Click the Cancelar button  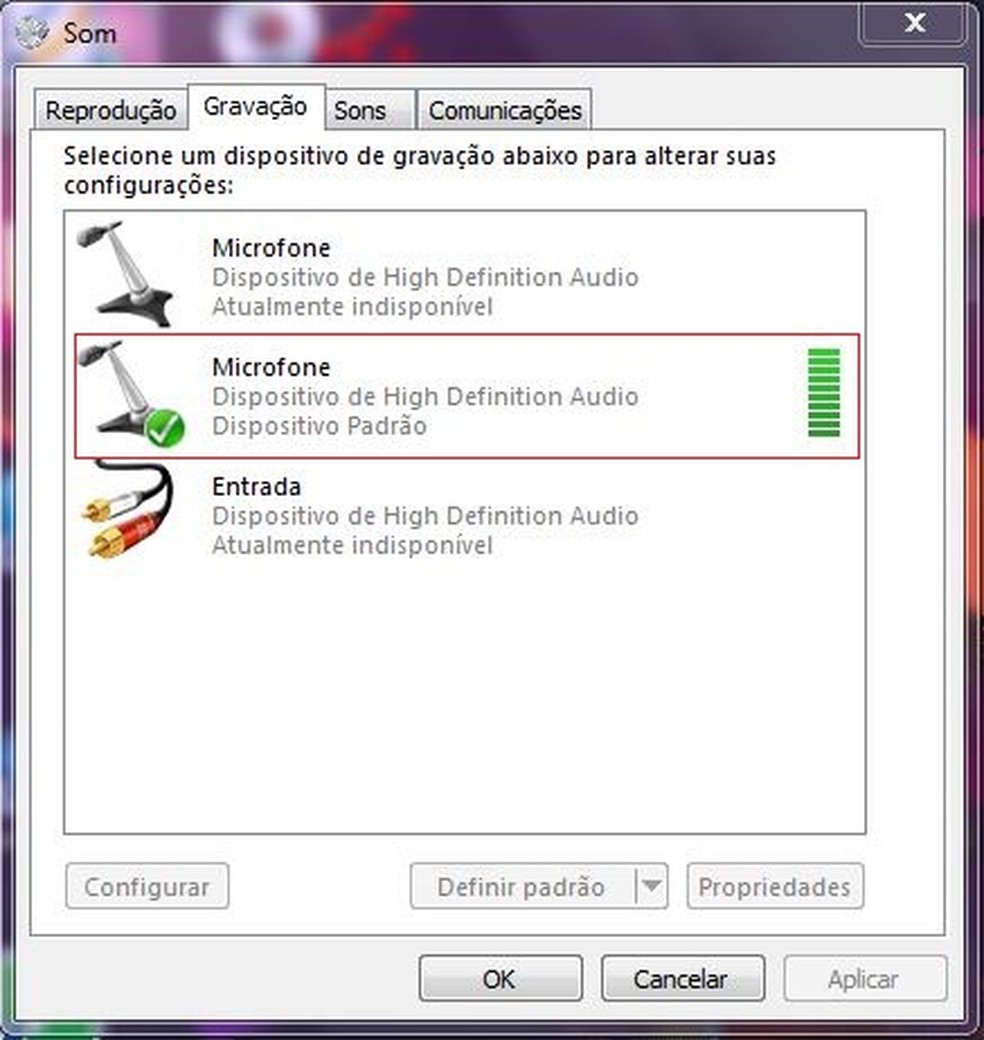point(683,979)
